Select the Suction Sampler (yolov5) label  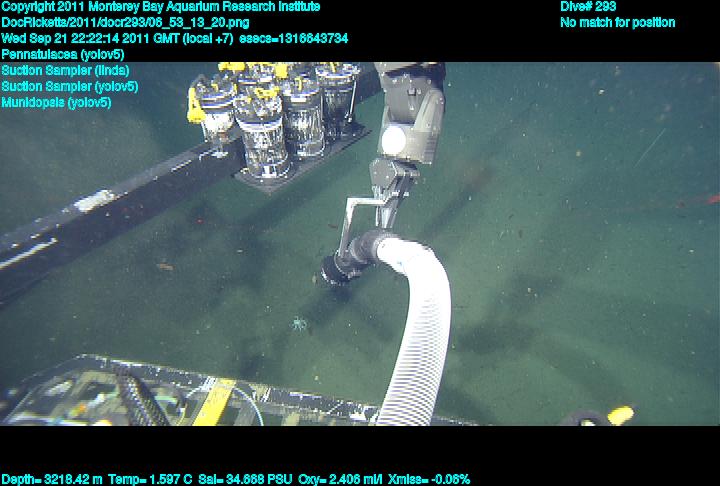point(70,86)
